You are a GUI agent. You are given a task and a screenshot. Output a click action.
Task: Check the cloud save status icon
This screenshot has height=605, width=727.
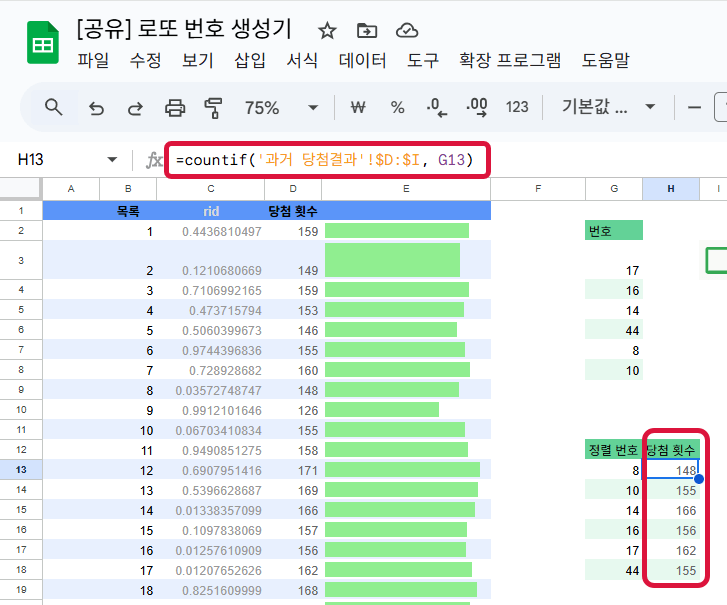click(x=407, y=30)
